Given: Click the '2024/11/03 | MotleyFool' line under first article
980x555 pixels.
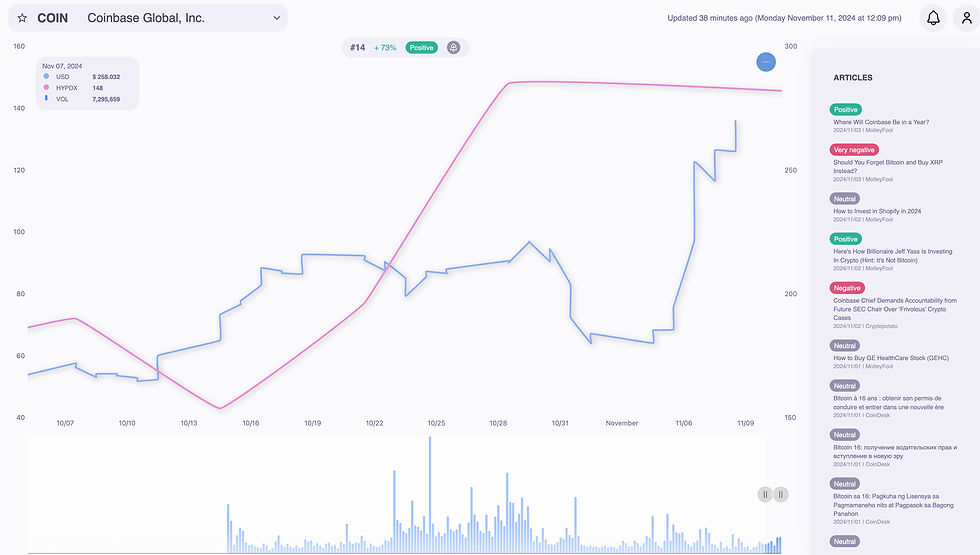Looking at the screenshot, I should [863, 130].
